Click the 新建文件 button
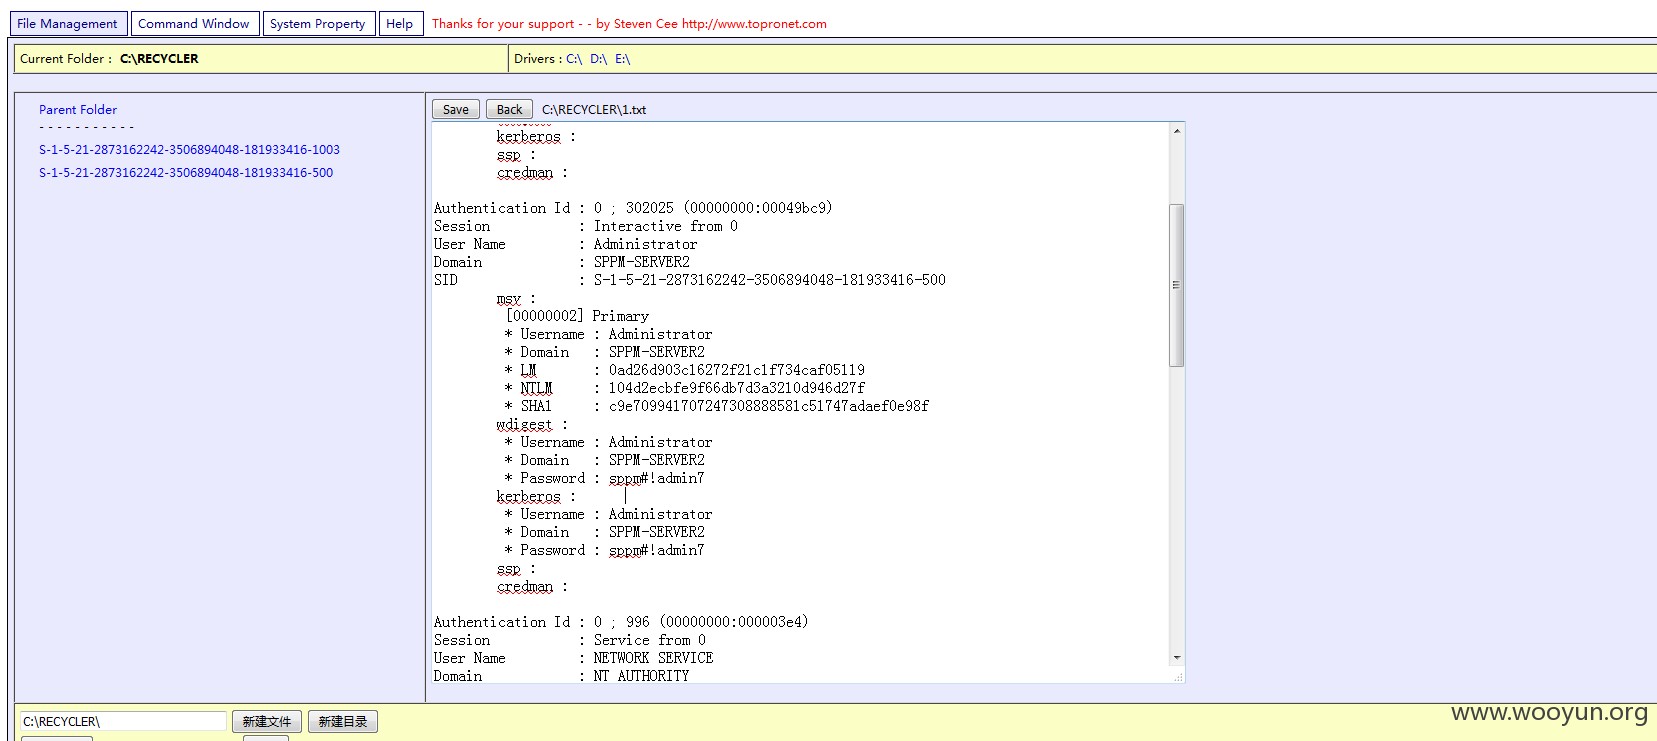The image size is (1657, 741). click(267, 721)
